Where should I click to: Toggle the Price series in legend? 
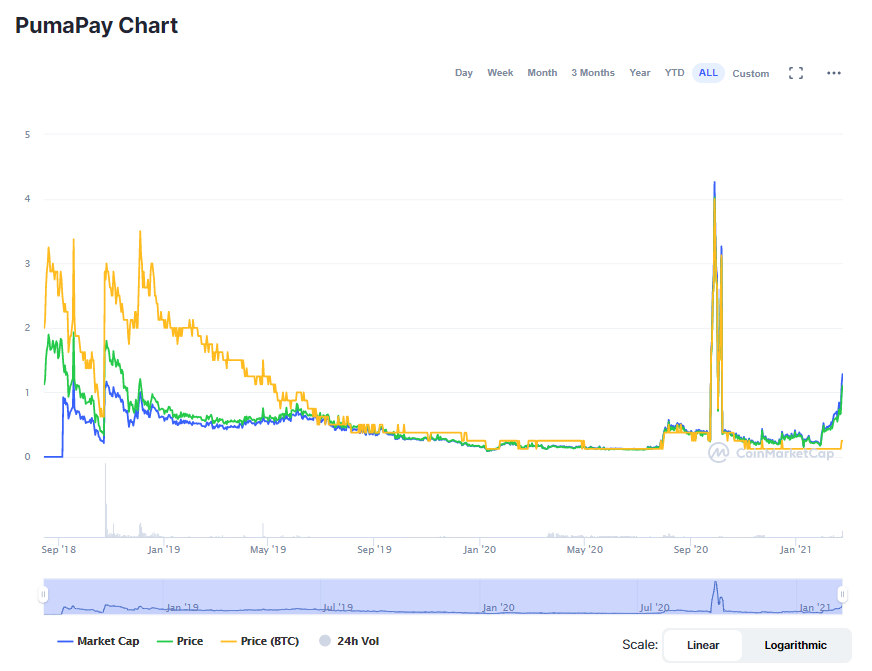(x=180, y=641)
